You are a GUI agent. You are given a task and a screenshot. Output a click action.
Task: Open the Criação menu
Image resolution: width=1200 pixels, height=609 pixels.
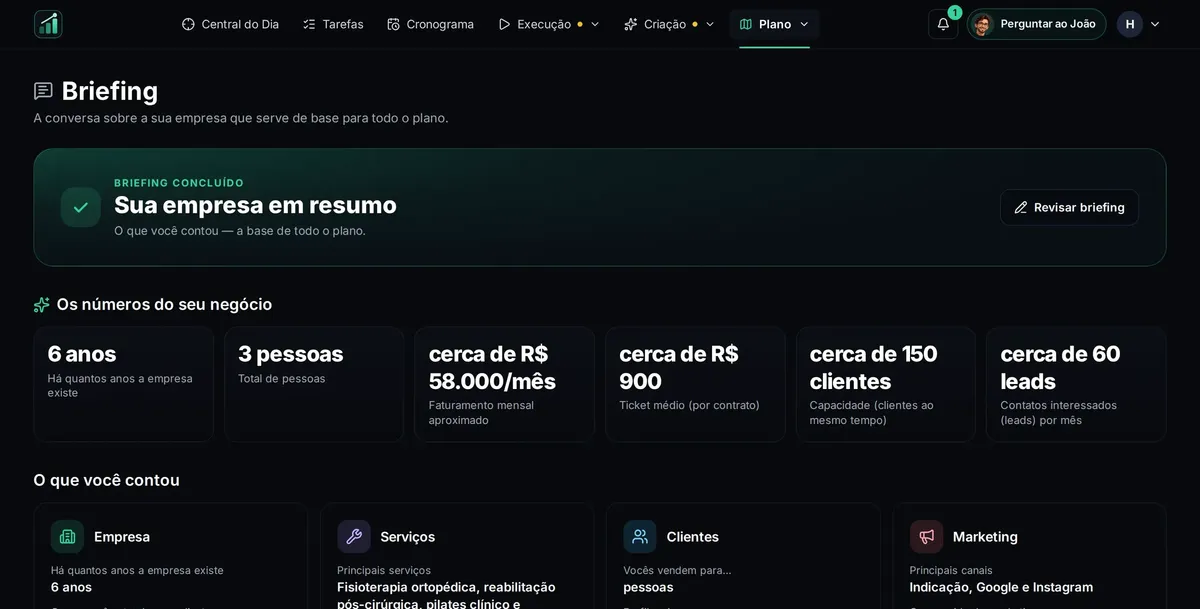669,24
